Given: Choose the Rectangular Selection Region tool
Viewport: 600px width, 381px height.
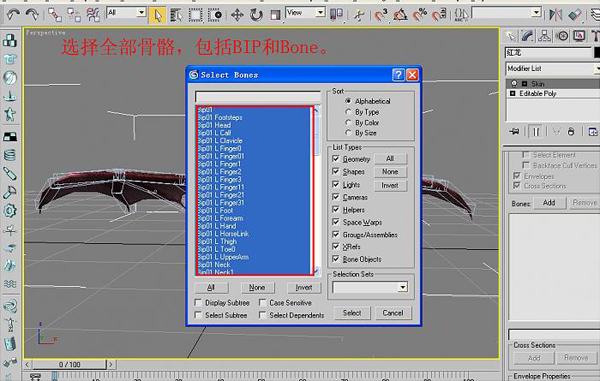Looking at the screenshot, I should coord(196,15).
